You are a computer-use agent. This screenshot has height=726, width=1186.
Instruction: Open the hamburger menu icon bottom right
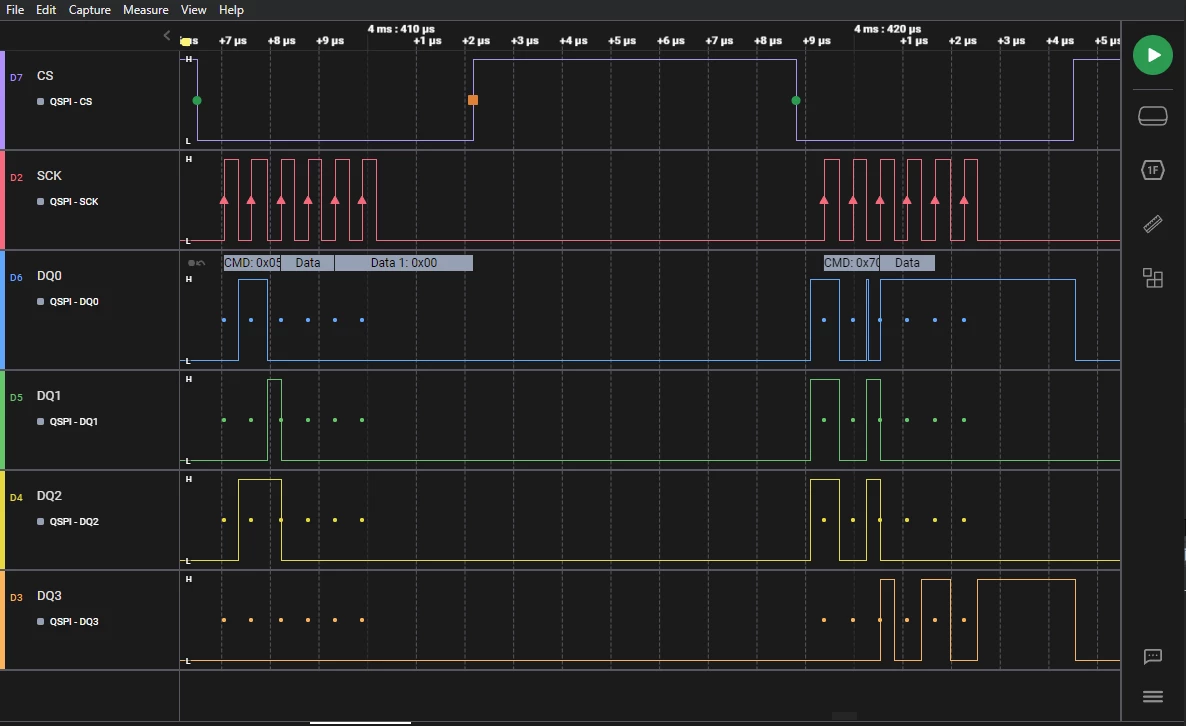coord(1152,697)
